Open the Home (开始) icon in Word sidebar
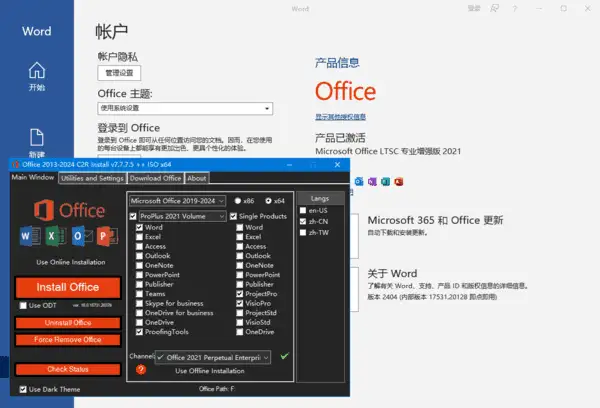The height and width of the screenshot is (408, 600). (x=37, y=70)
